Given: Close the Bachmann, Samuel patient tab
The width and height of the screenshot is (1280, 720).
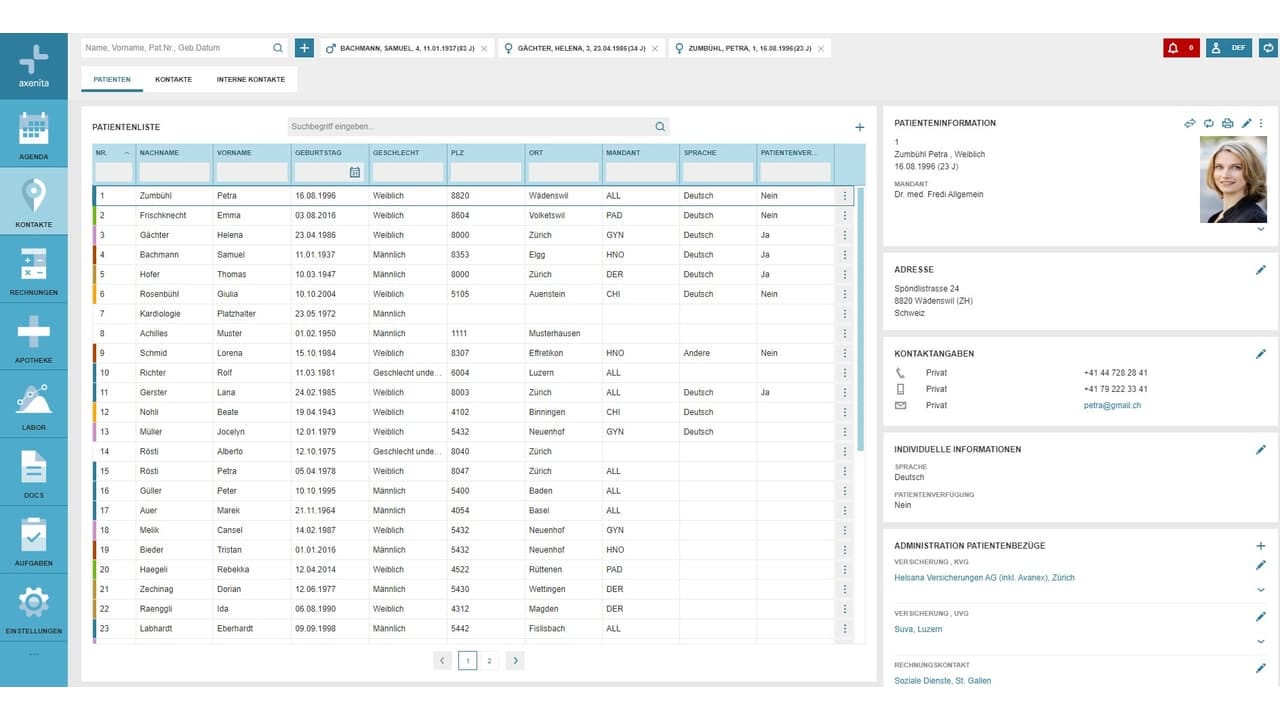Looking at the screenshot, I should [484, 48].
